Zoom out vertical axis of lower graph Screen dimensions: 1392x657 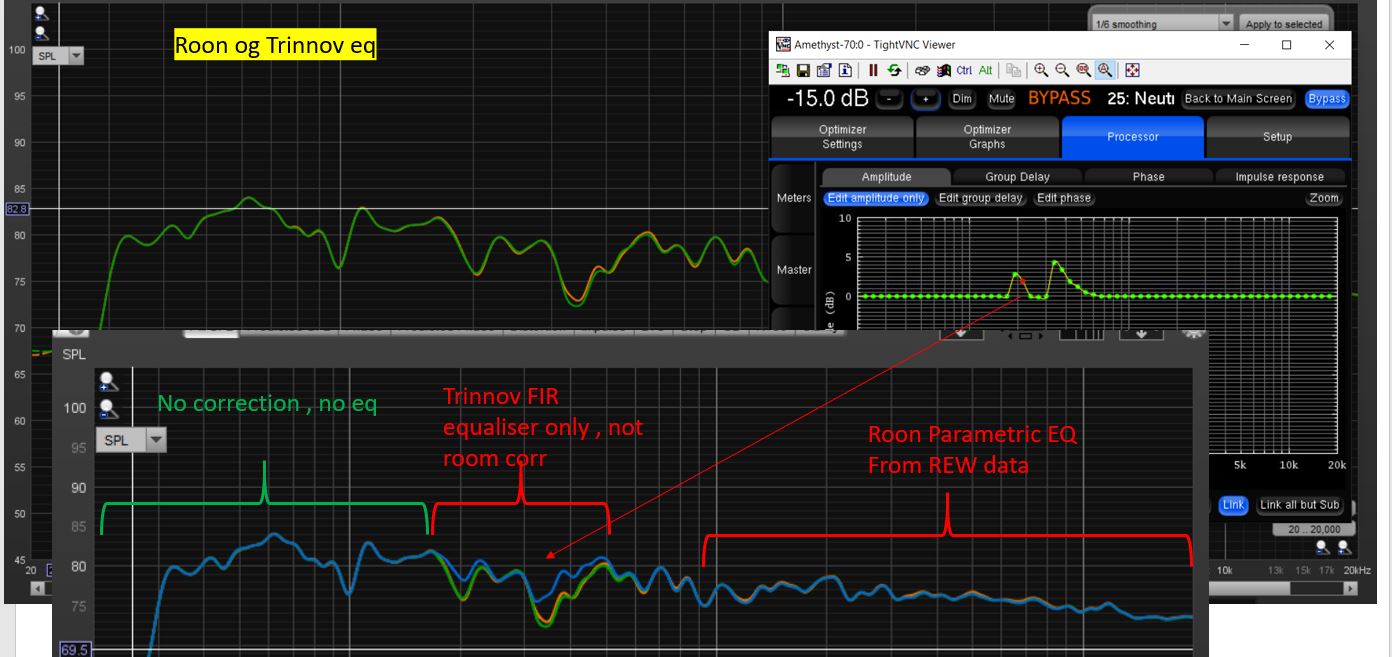coord(108,407)
